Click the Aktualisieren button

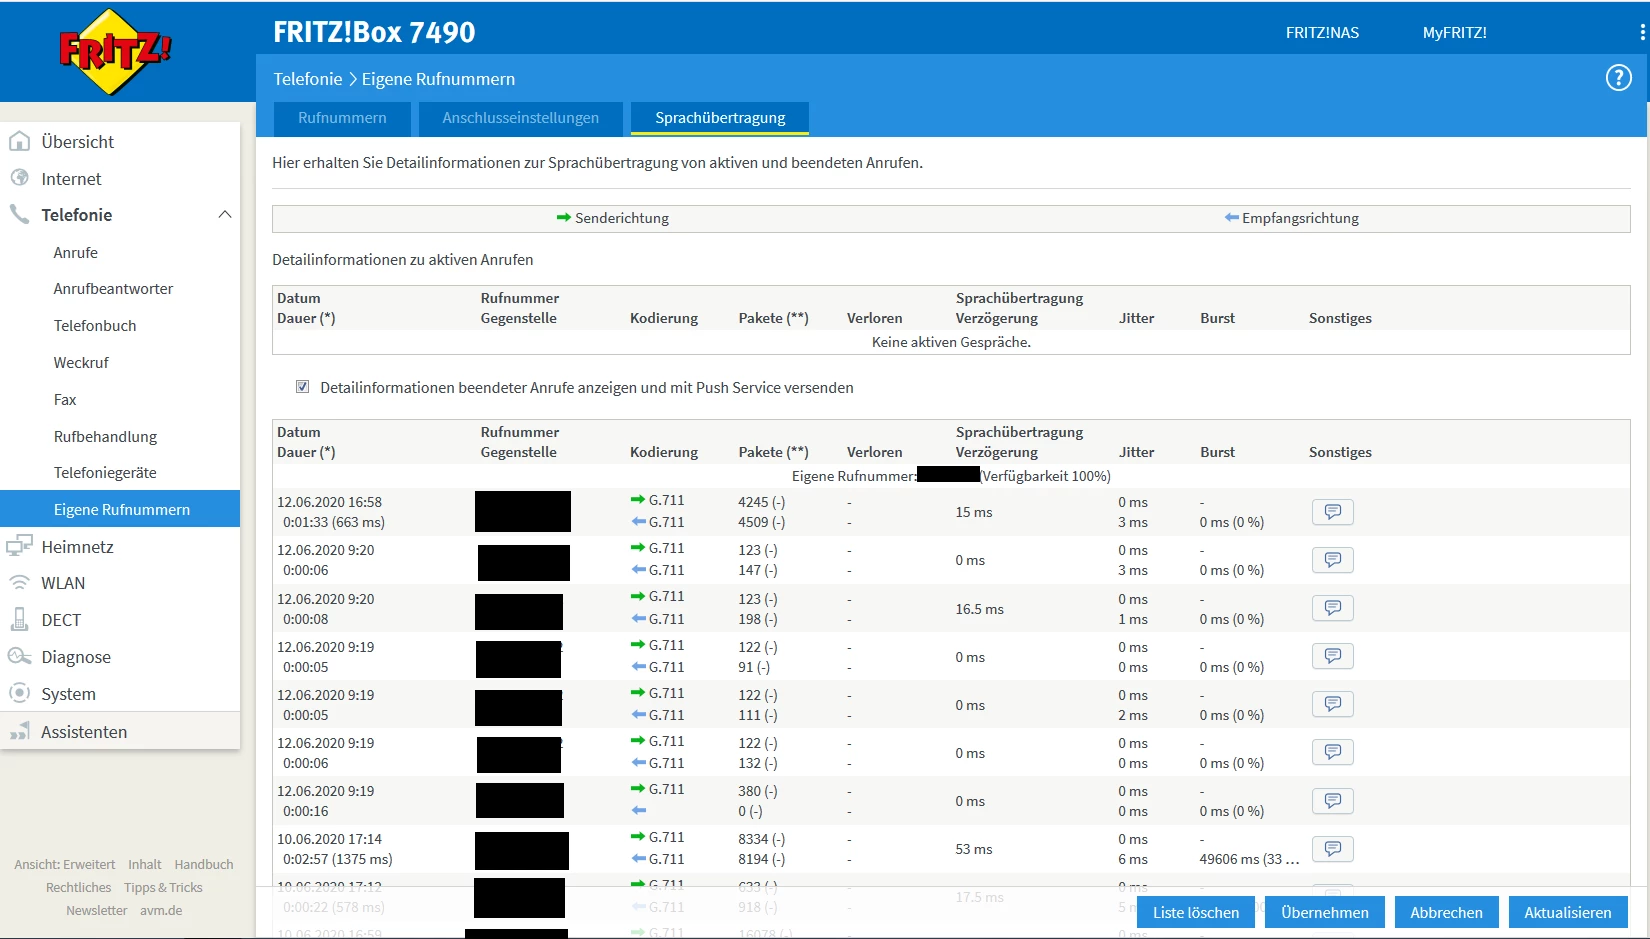click(x=1567, y=912)
